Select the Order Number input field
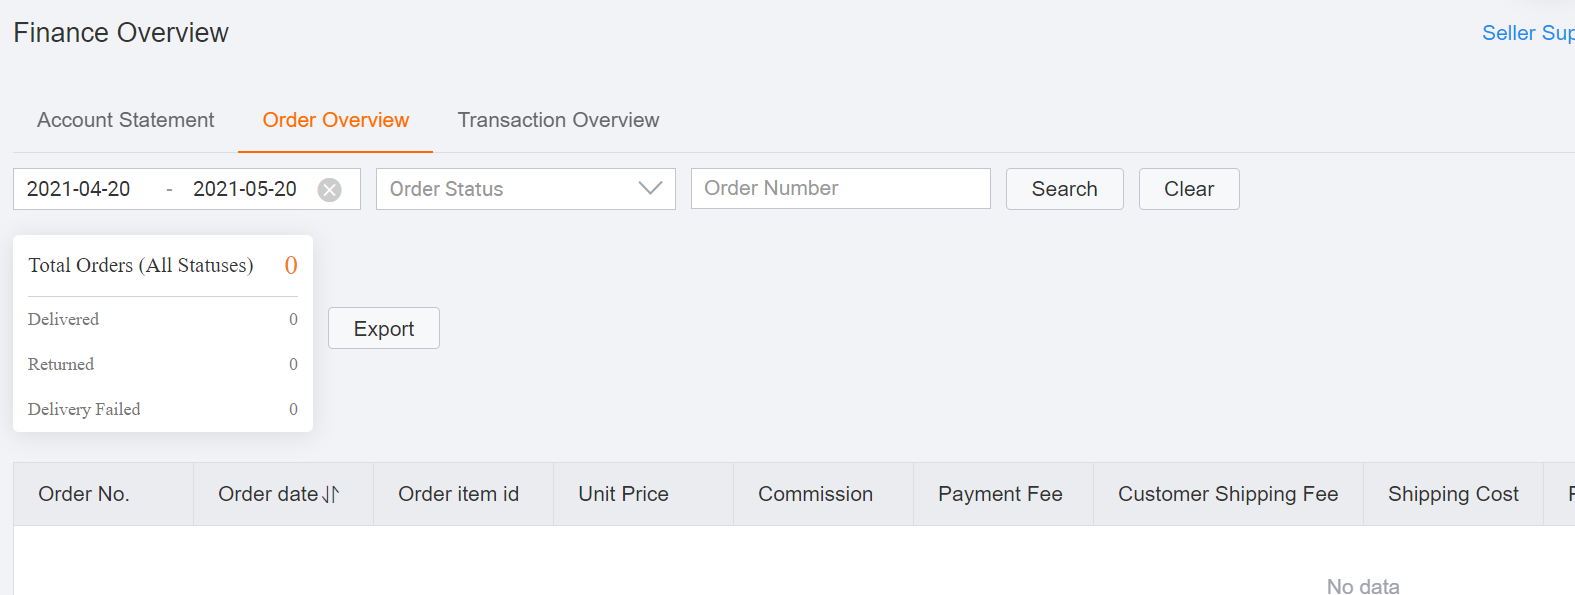This screenshot has height=595, width=1575. pyautogui.click(x=840, y=188)
